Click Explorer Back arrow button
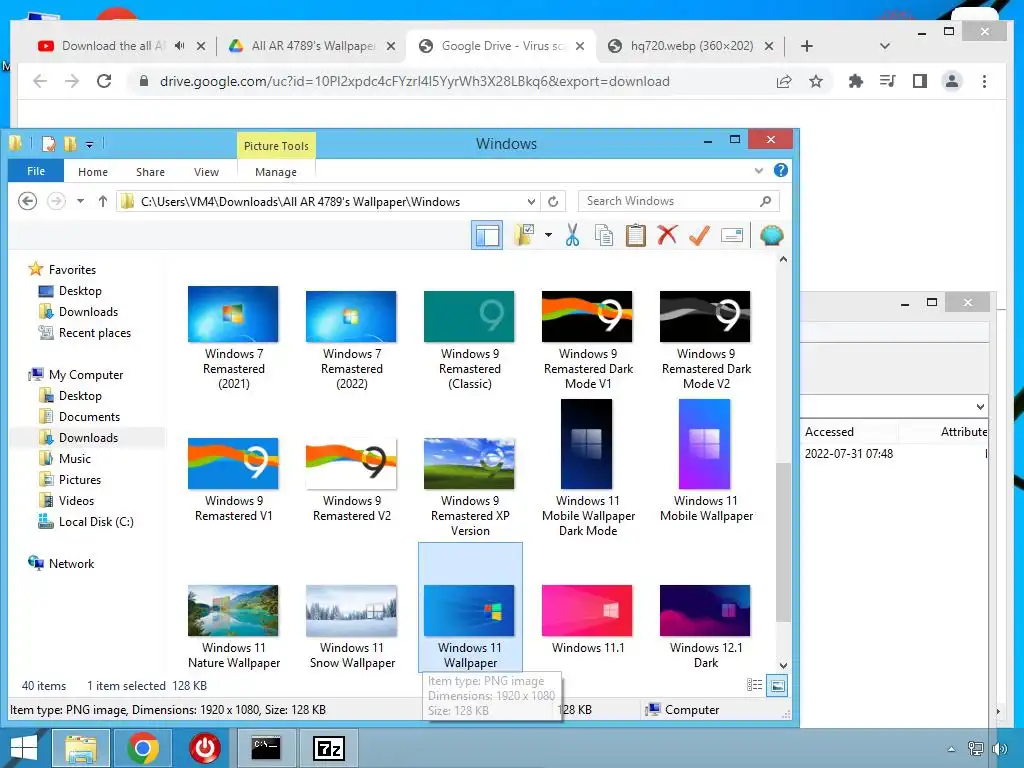The image size is (1024, 768). point(27,201)
